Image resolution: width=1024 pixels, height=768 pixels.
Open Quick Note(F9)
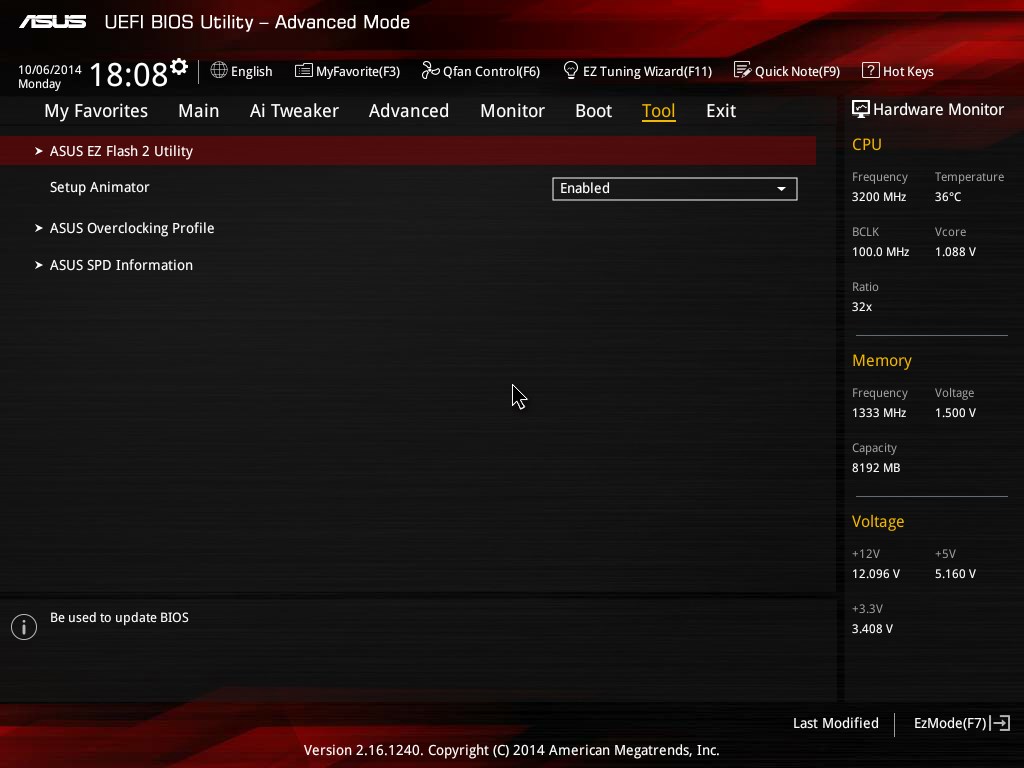pos(787,71)
